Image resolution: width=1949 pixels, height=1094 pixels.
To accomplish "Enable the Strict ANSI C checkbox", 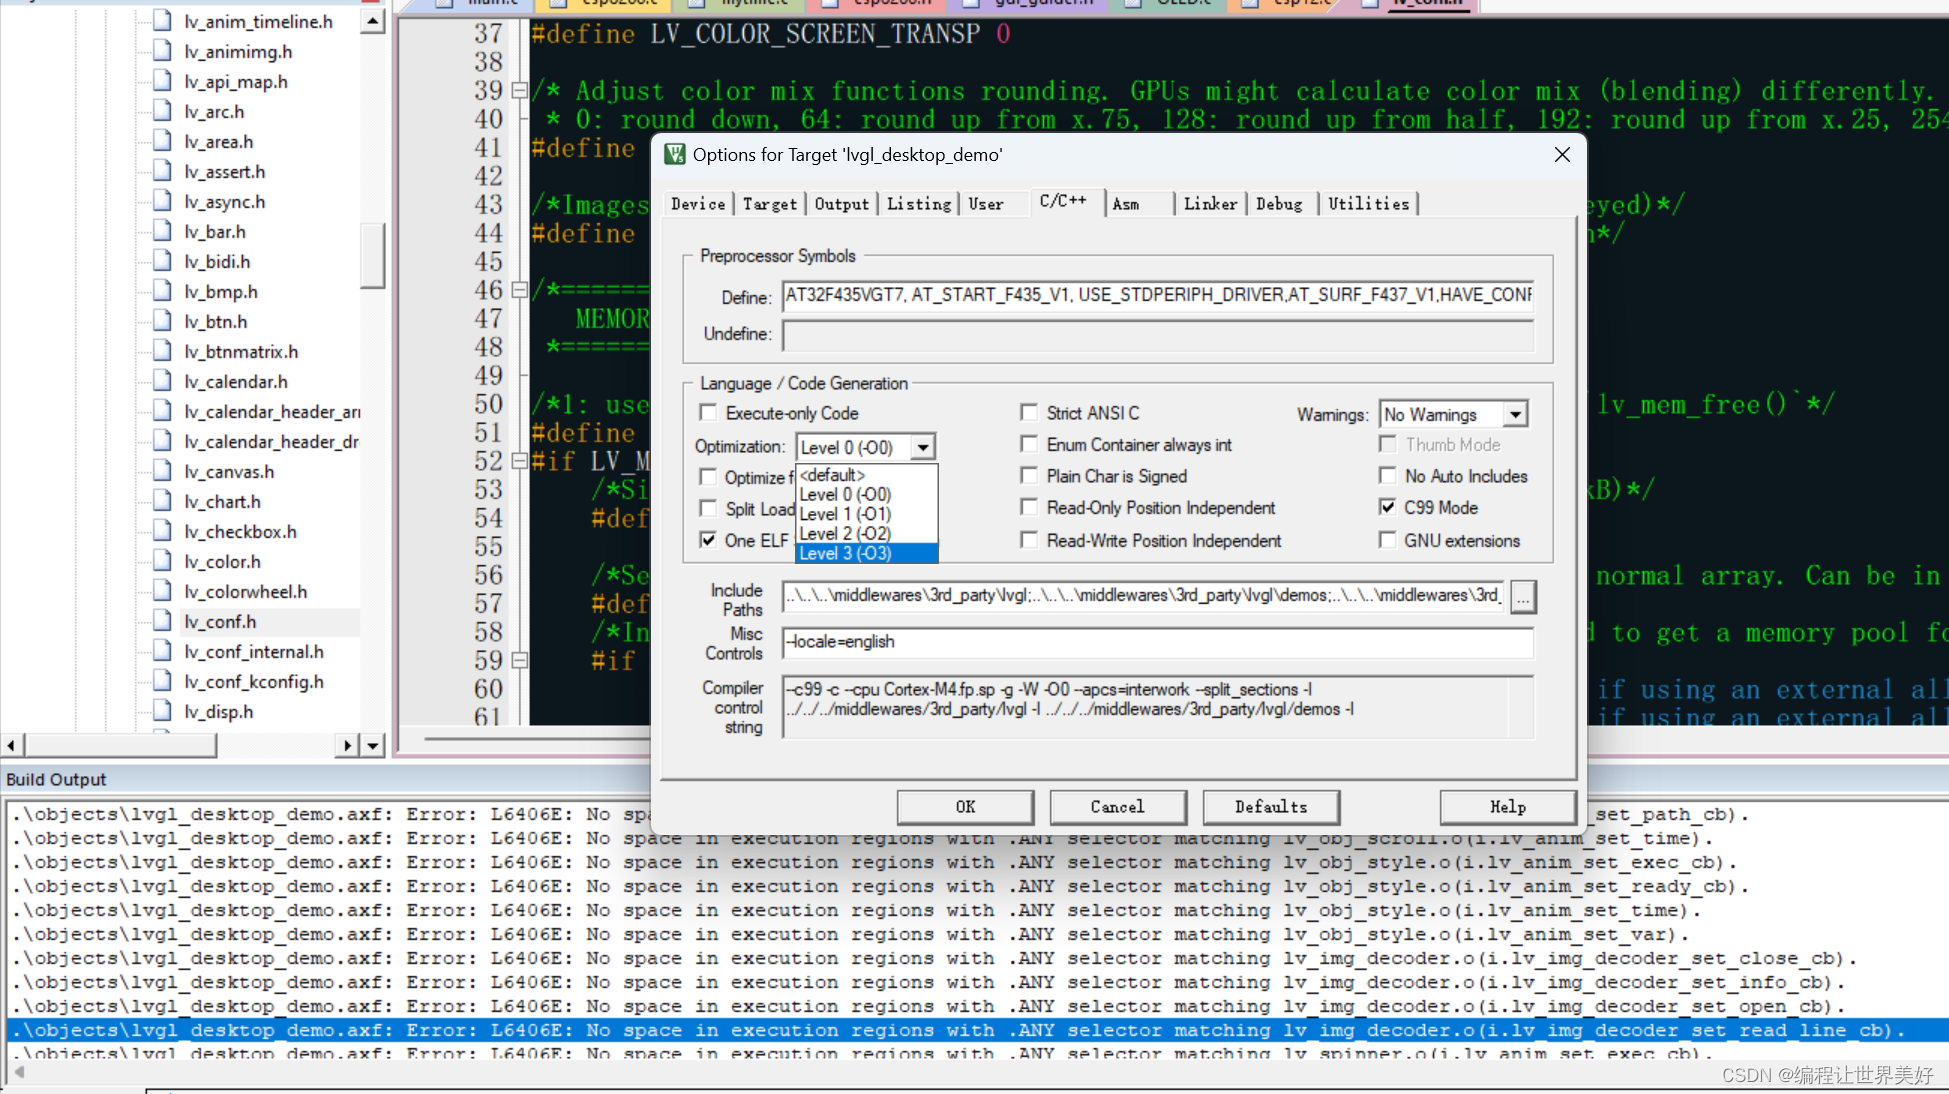I will (x=1030, y=412).
